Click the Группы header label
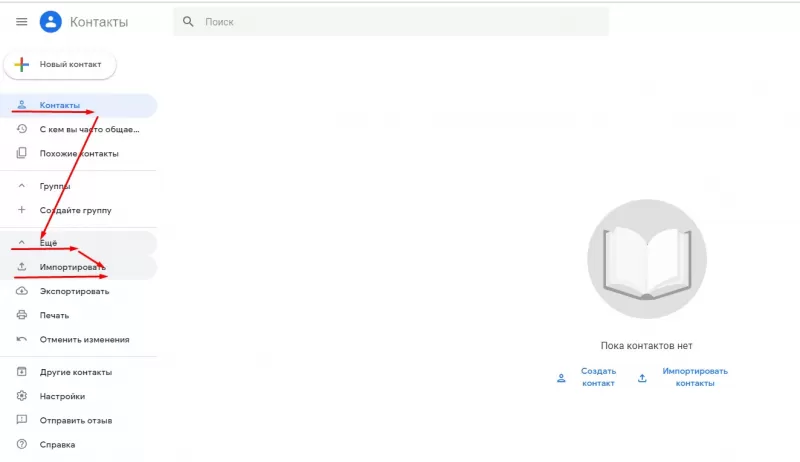This screenshot has height=462, width=800. 55,186
